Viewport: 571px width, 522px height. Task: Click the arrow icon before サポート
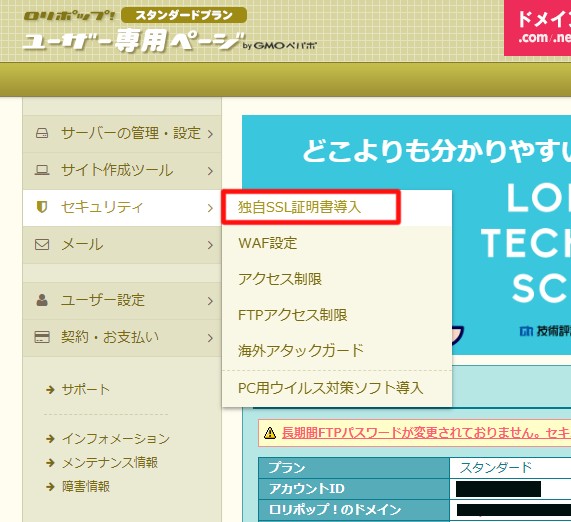(x=50, y=390)
